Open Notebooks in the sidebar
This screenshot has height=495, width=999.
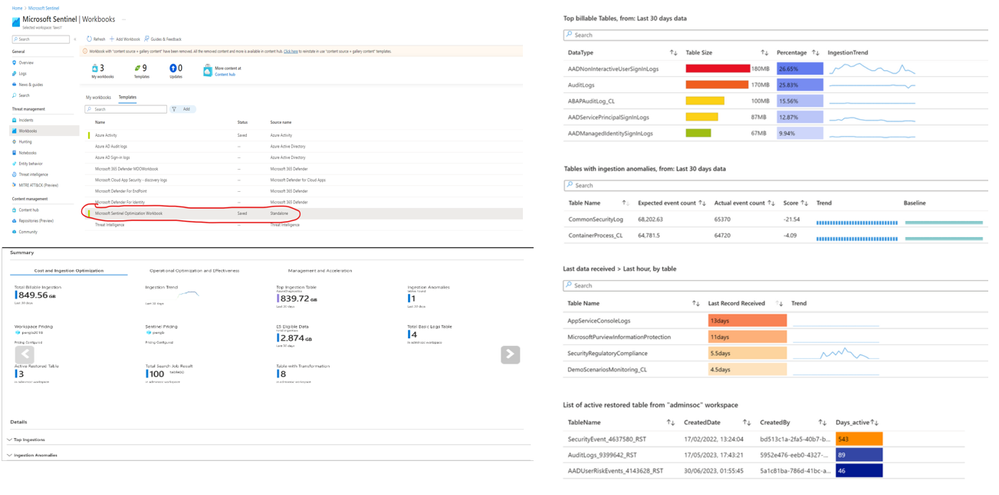27,152
